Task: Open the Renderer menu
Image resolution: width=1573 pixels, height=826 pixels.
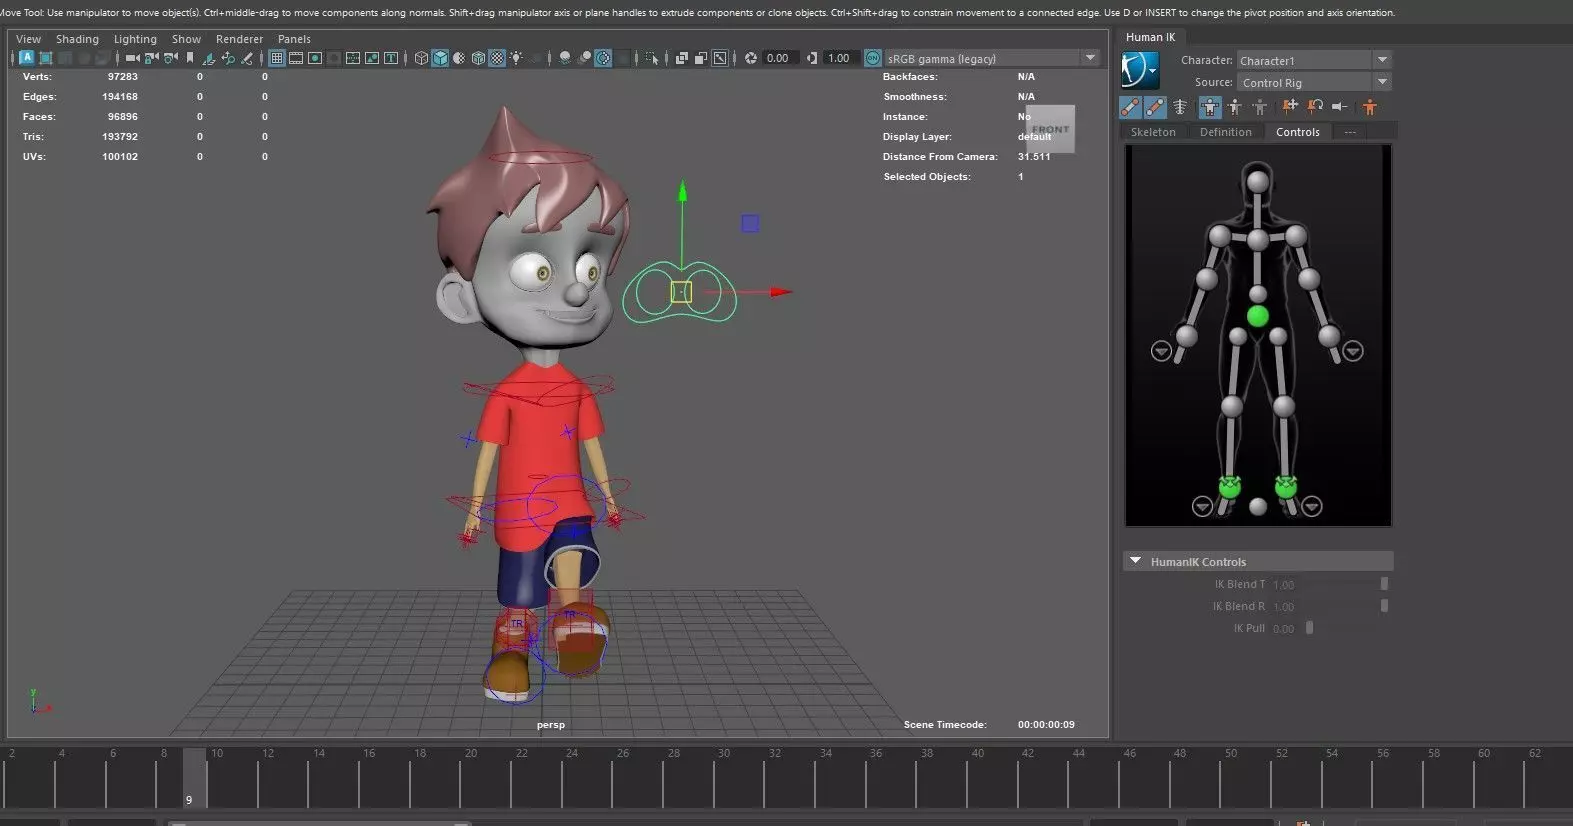Action: 239,39
